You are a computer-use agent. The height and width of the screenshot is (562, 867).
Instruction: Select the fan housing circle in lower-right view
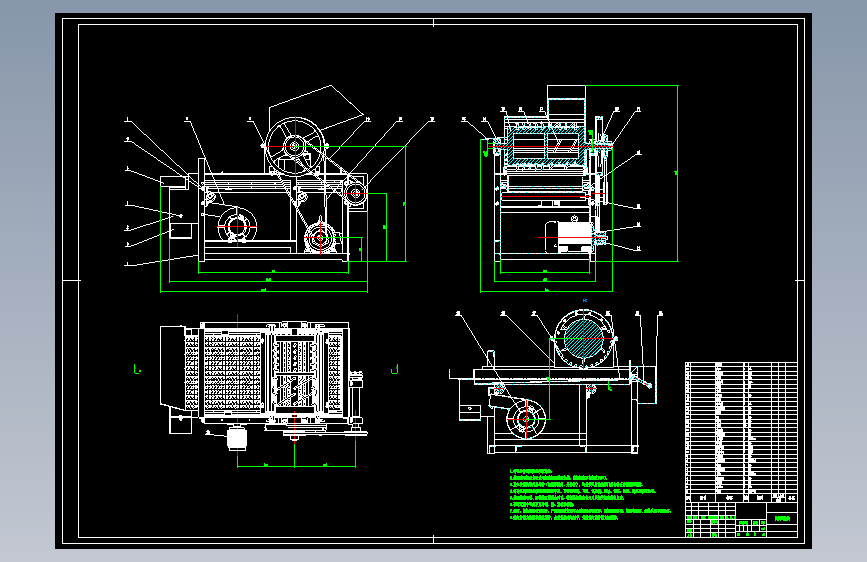tap(526, 419)
